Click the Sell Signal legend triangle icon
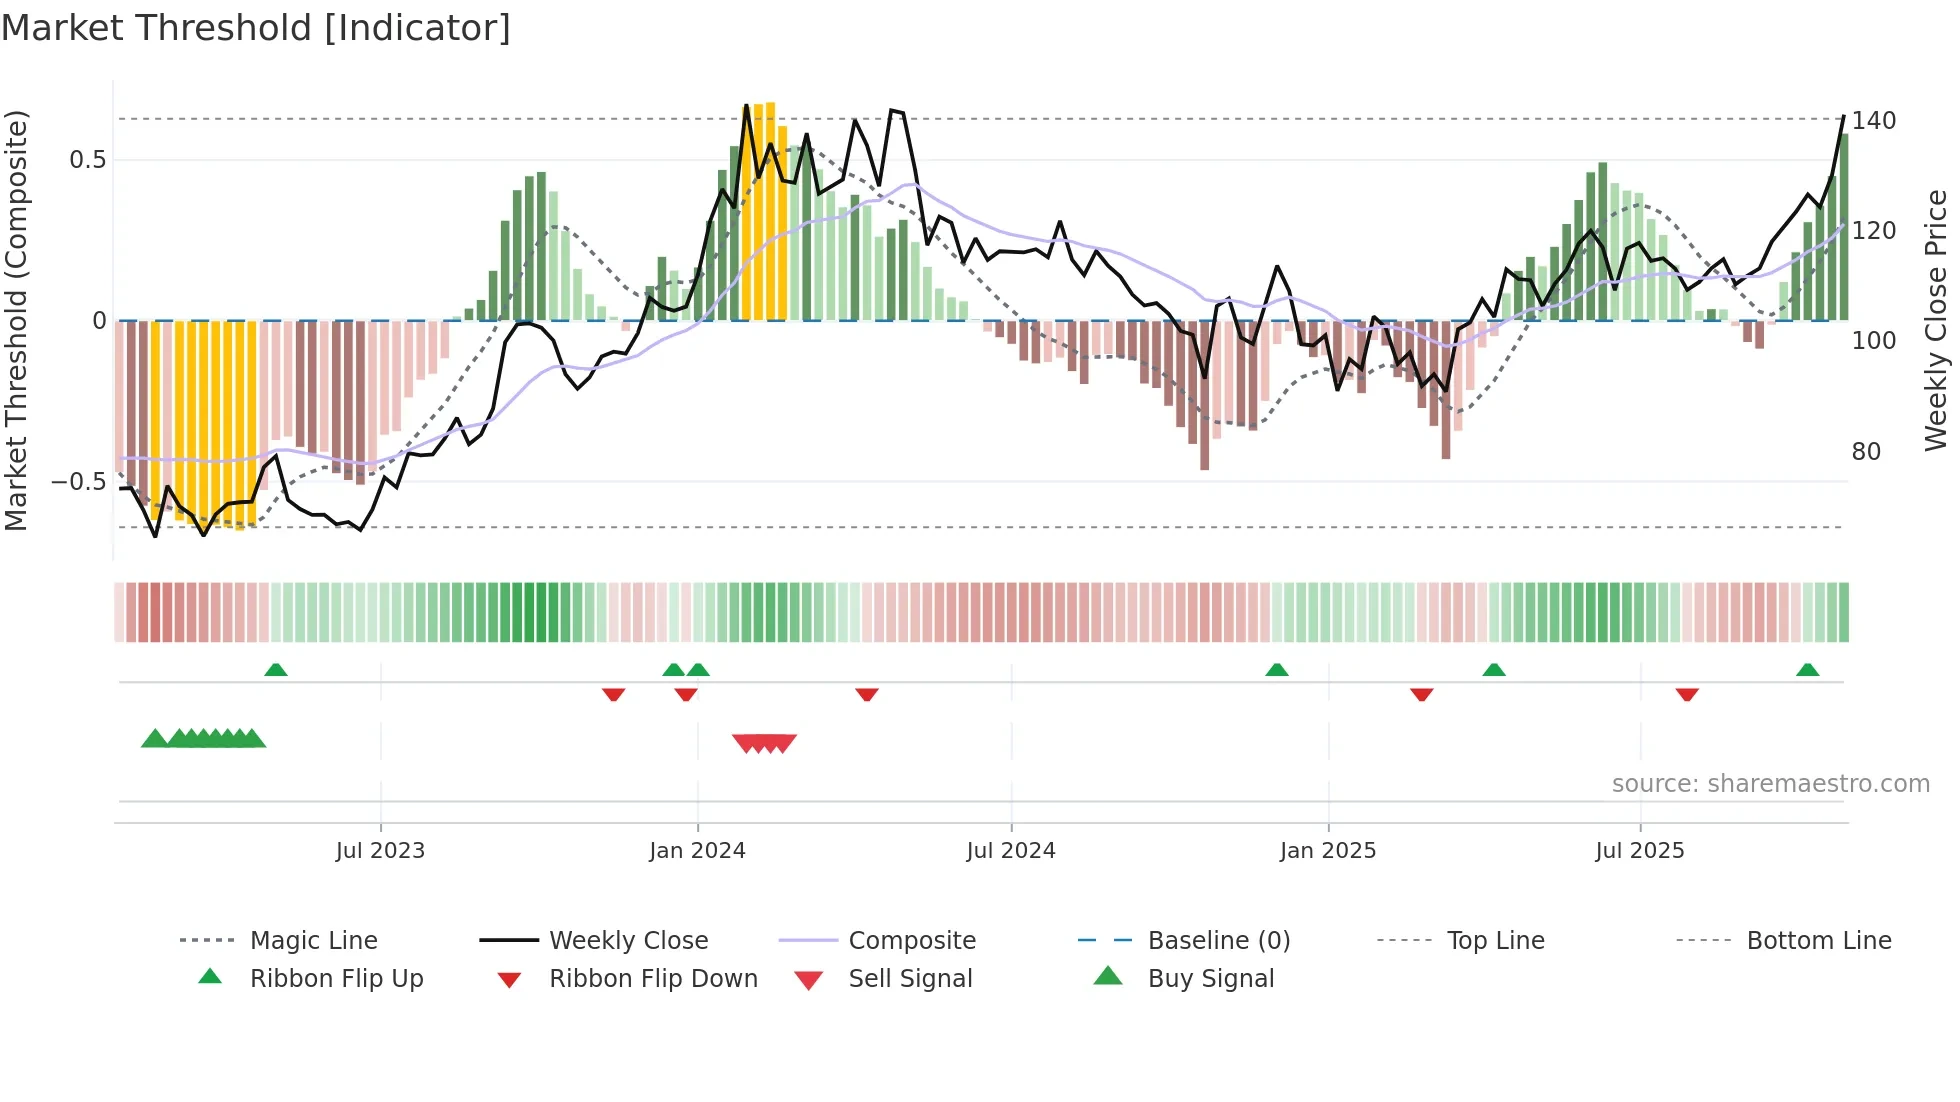This screenshot has width=1960, height=1102. [x=808, y=981]
